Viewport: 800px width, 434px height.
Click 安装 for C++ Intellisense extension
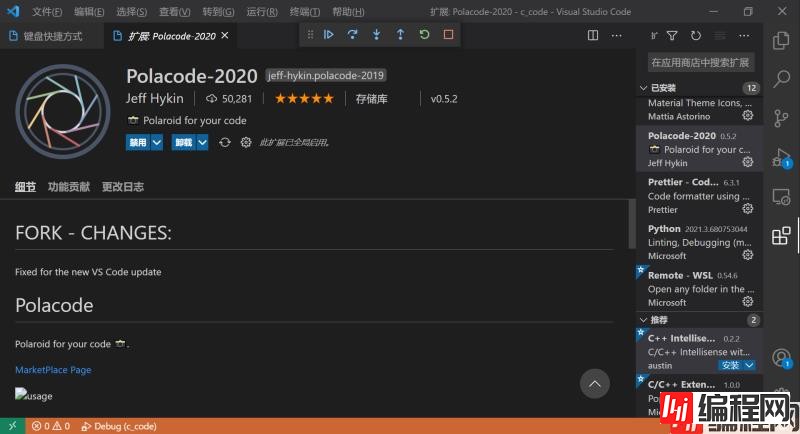(730, 365)
